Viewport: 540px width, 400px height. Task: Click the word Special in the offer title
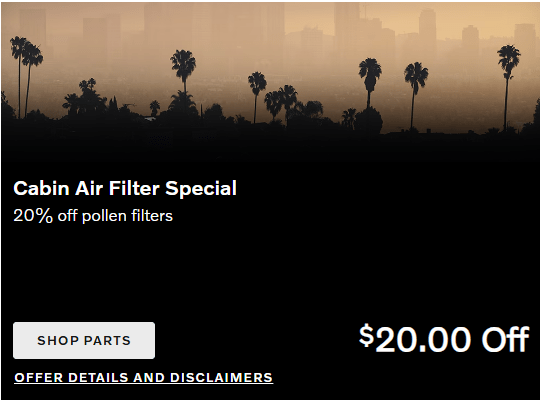tap(201, 188)
